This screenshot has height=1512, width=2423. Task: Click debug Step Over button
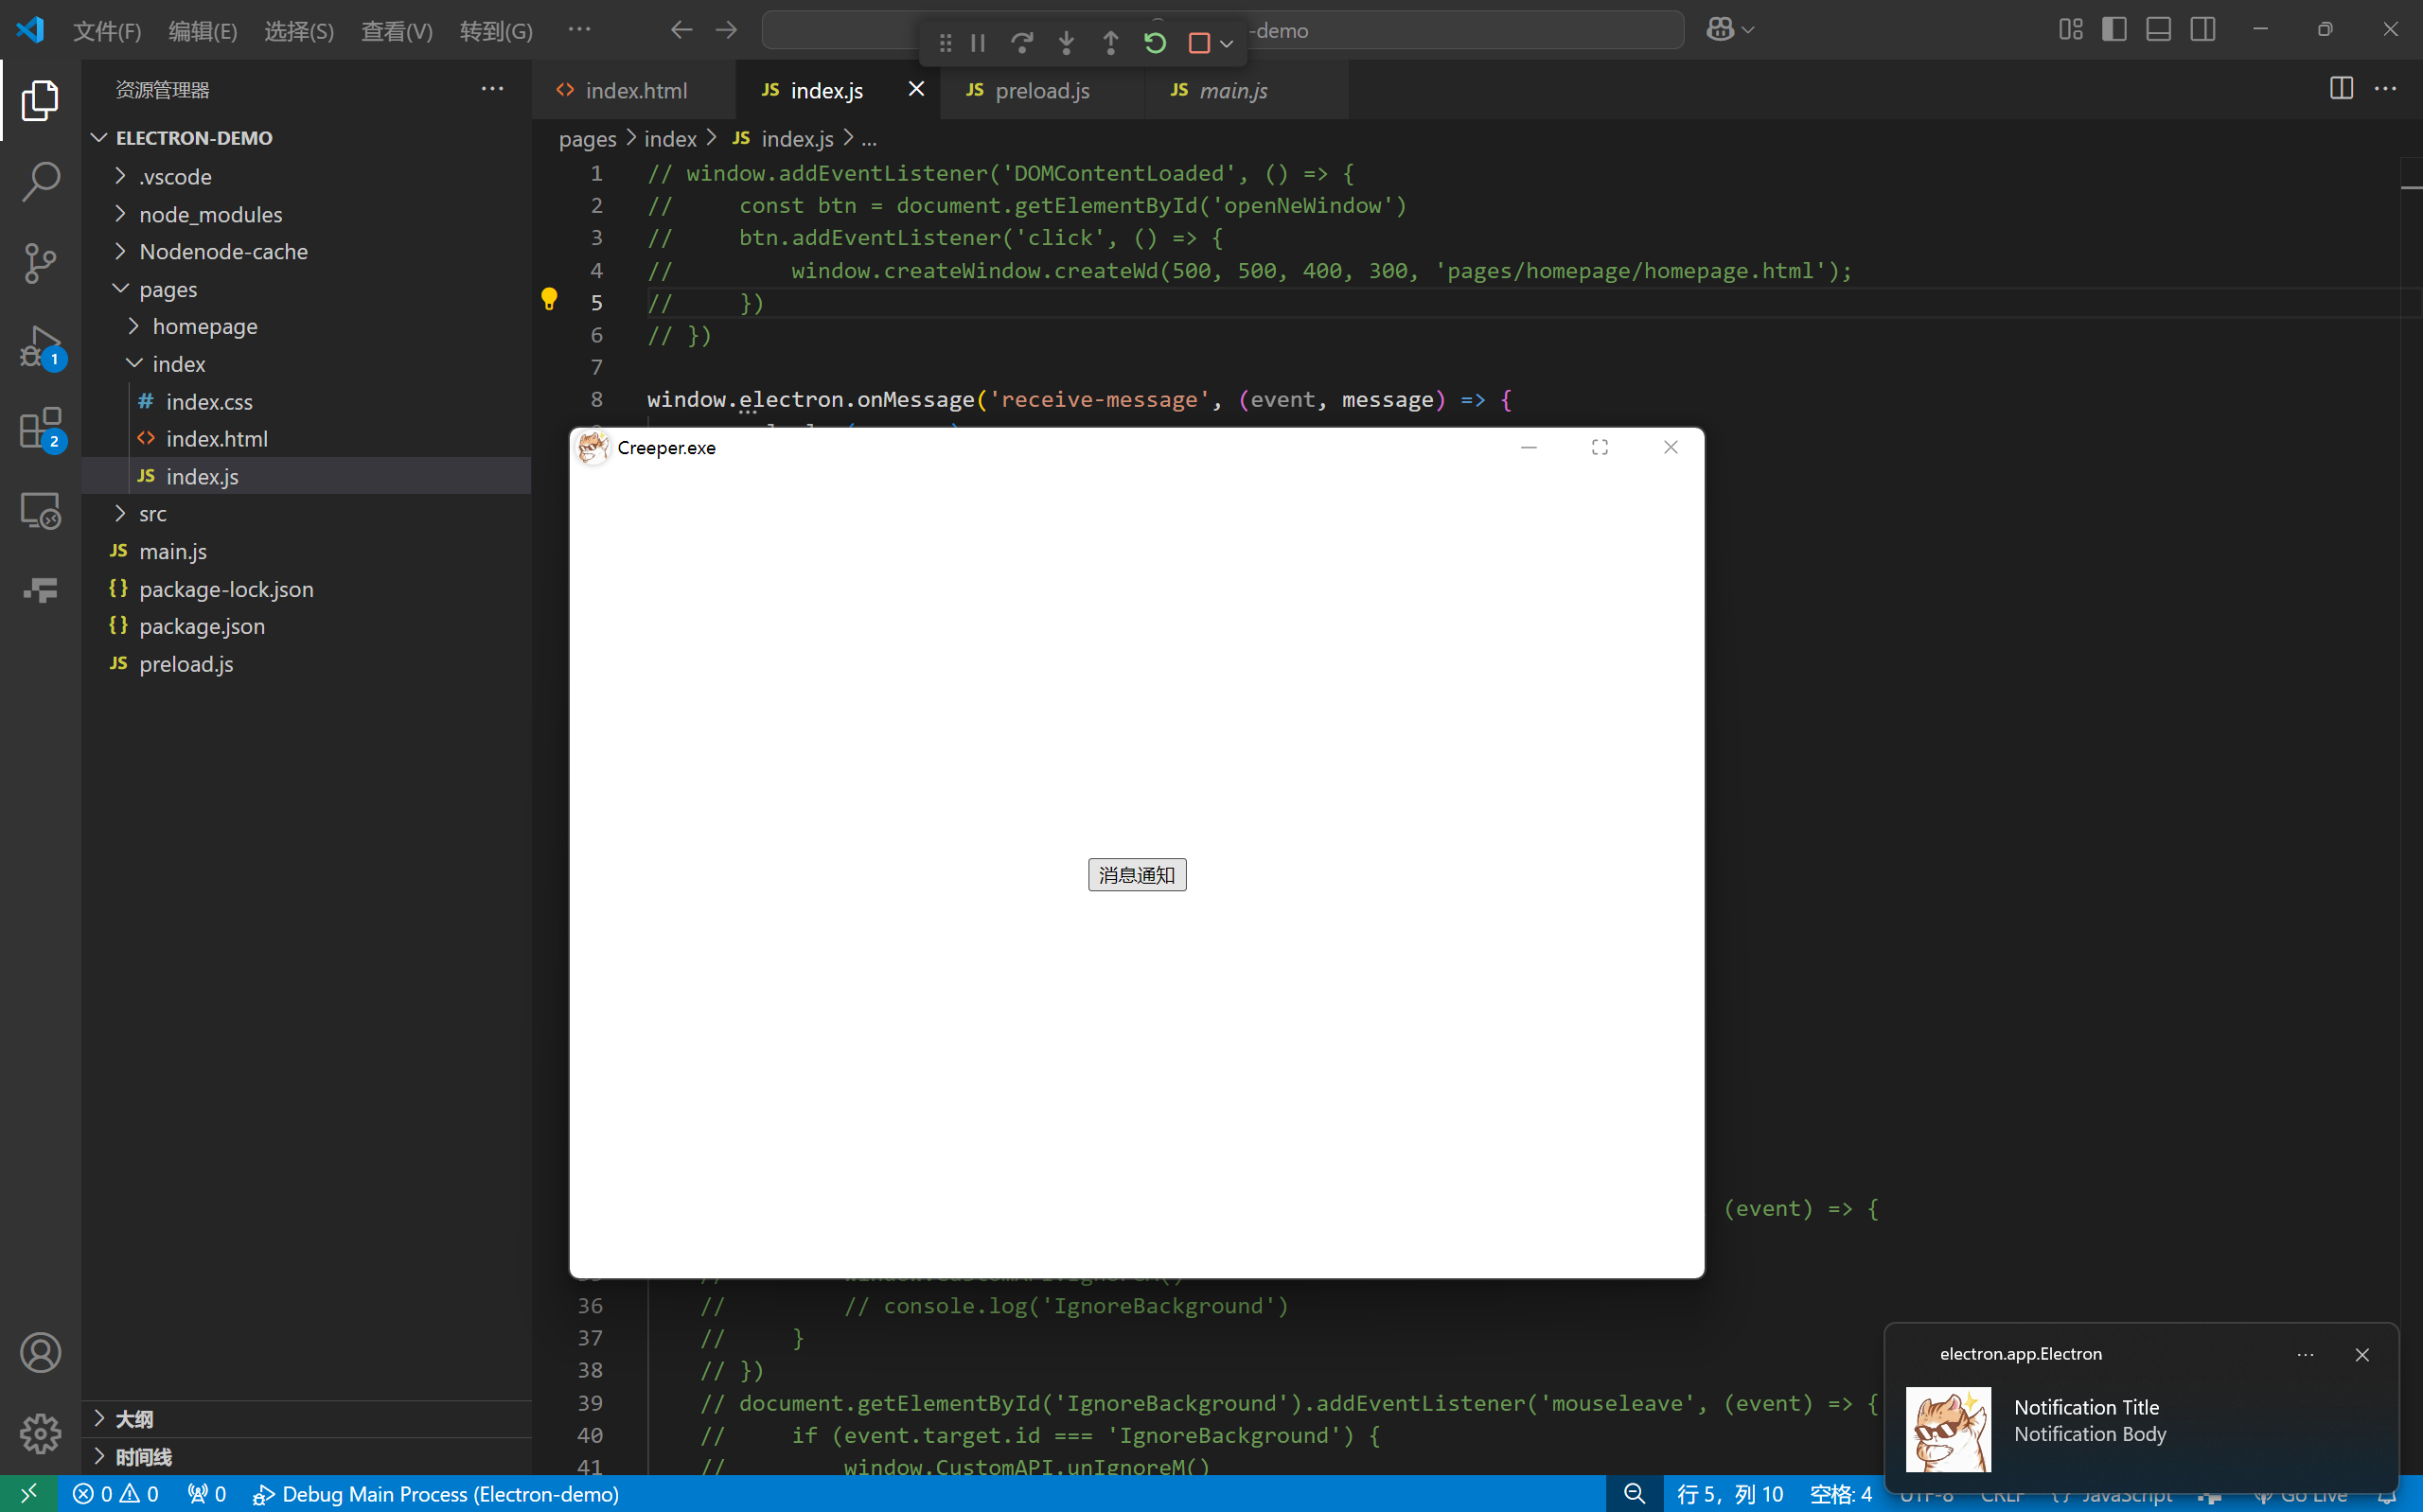pyautogui.click(x=1021, y=43)
